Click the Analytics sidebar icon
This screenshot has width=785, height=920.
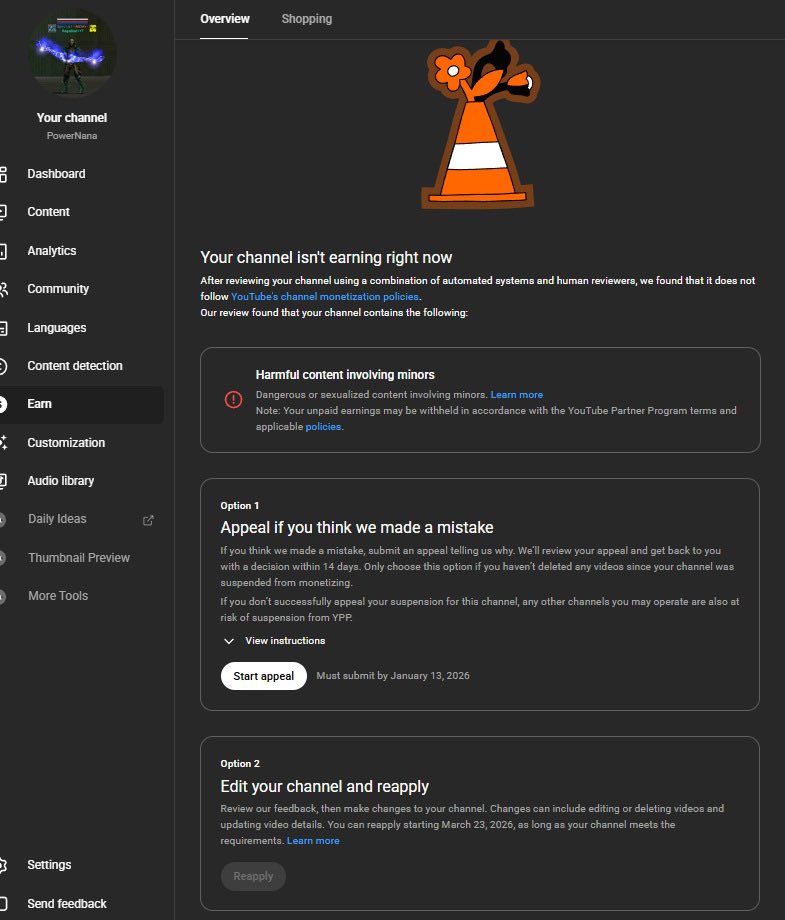[3, 251]
